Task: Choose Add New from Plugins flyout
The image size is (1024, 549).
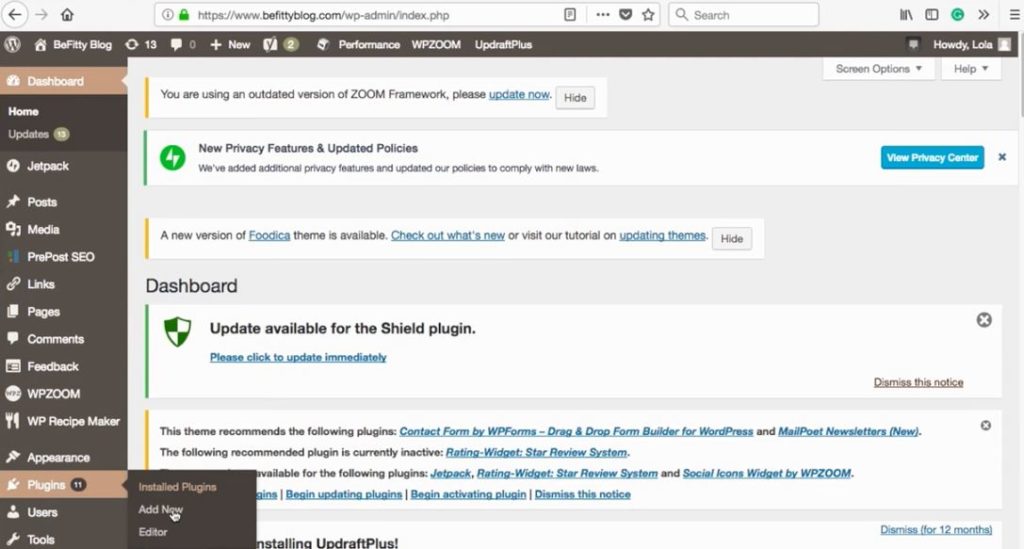Action: [160, 509]
